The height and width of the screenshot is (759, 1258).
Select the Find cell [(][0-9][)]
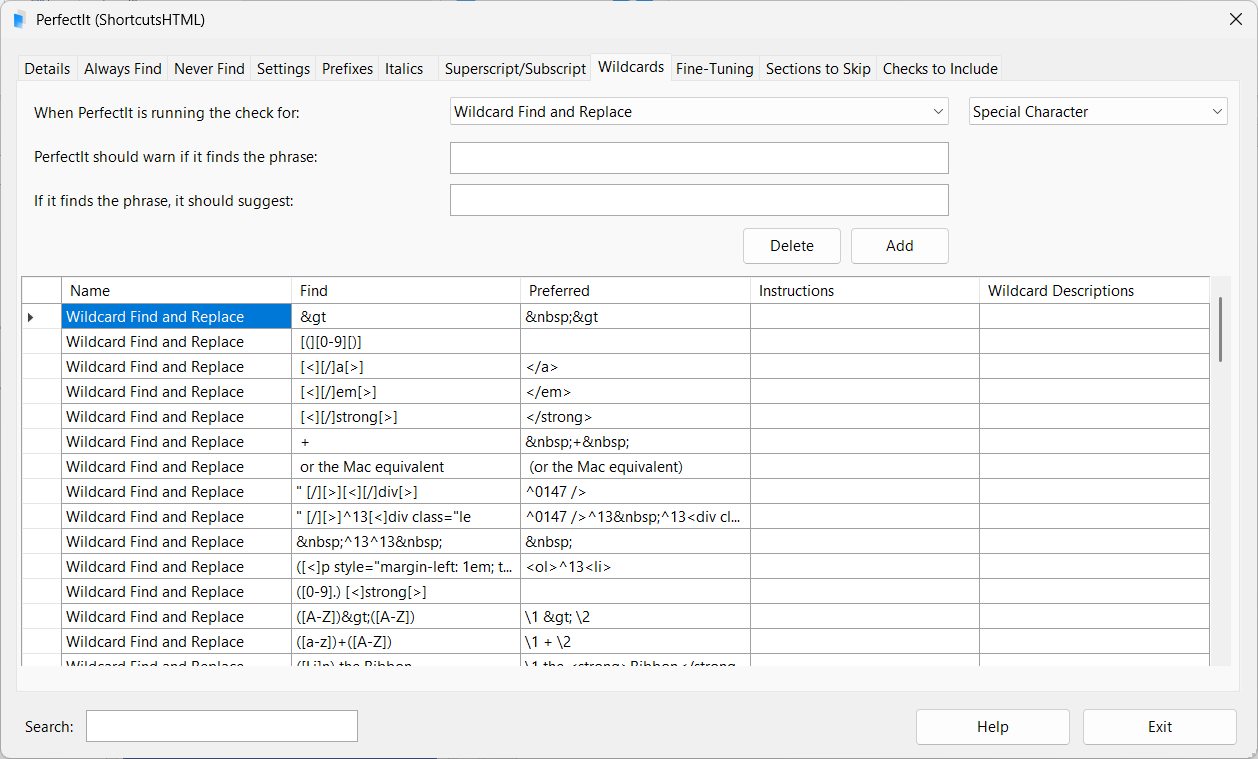click(x=406, y=342)
